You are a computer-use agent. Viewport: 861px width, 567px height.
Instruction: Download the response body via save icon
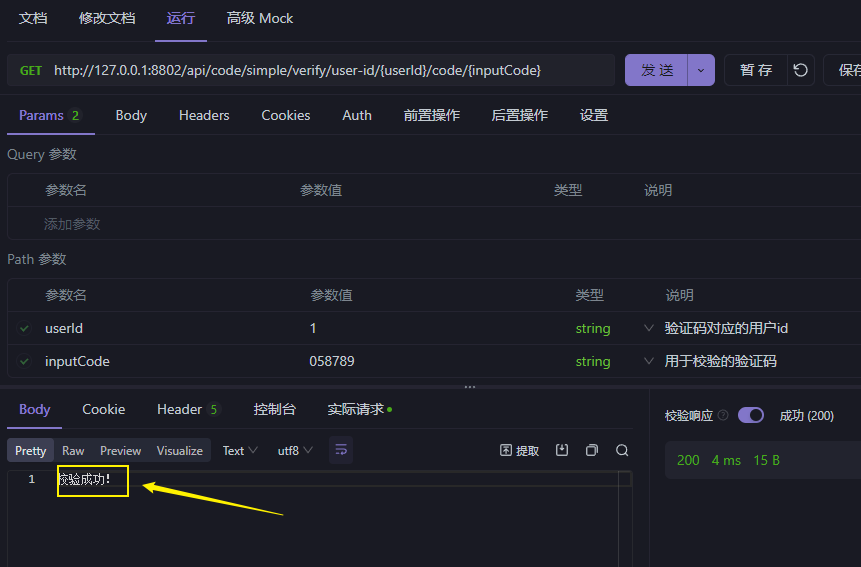coord(562,450)
